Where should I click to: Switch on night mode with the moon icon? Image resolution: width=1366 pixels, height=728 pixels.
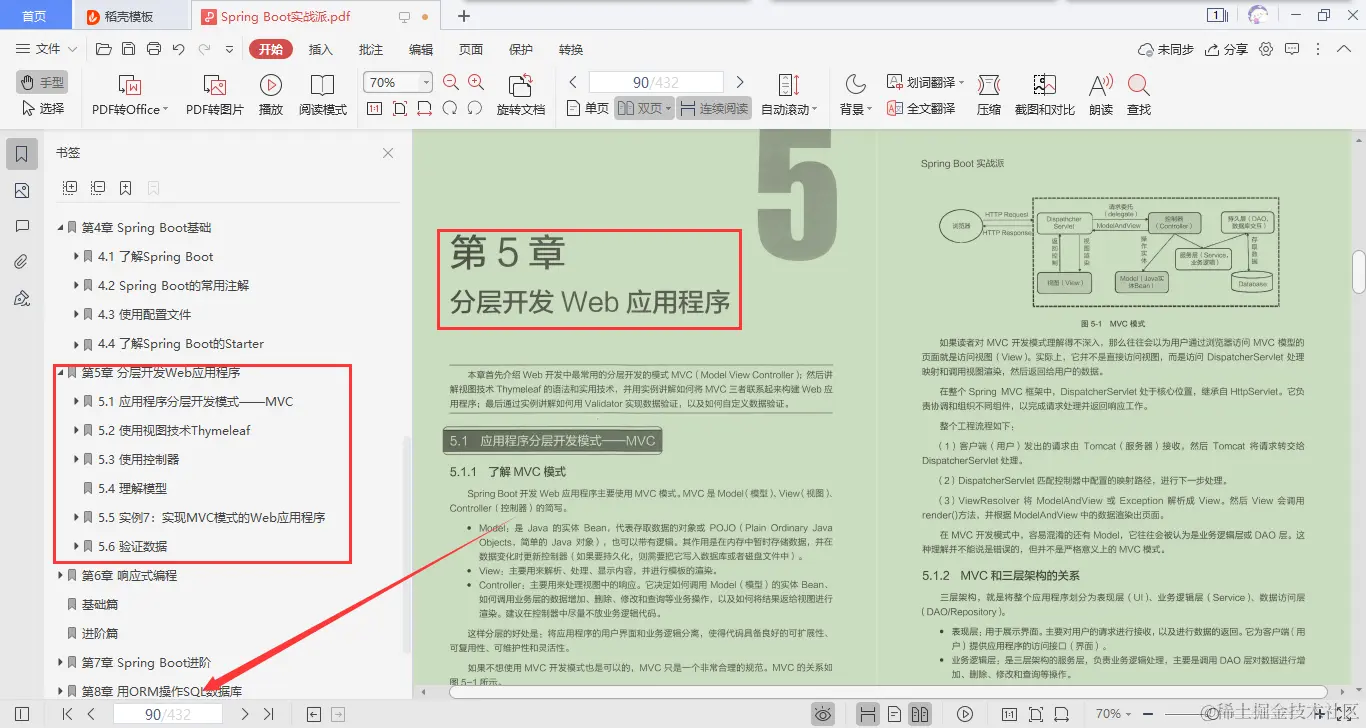pos(855,83)
